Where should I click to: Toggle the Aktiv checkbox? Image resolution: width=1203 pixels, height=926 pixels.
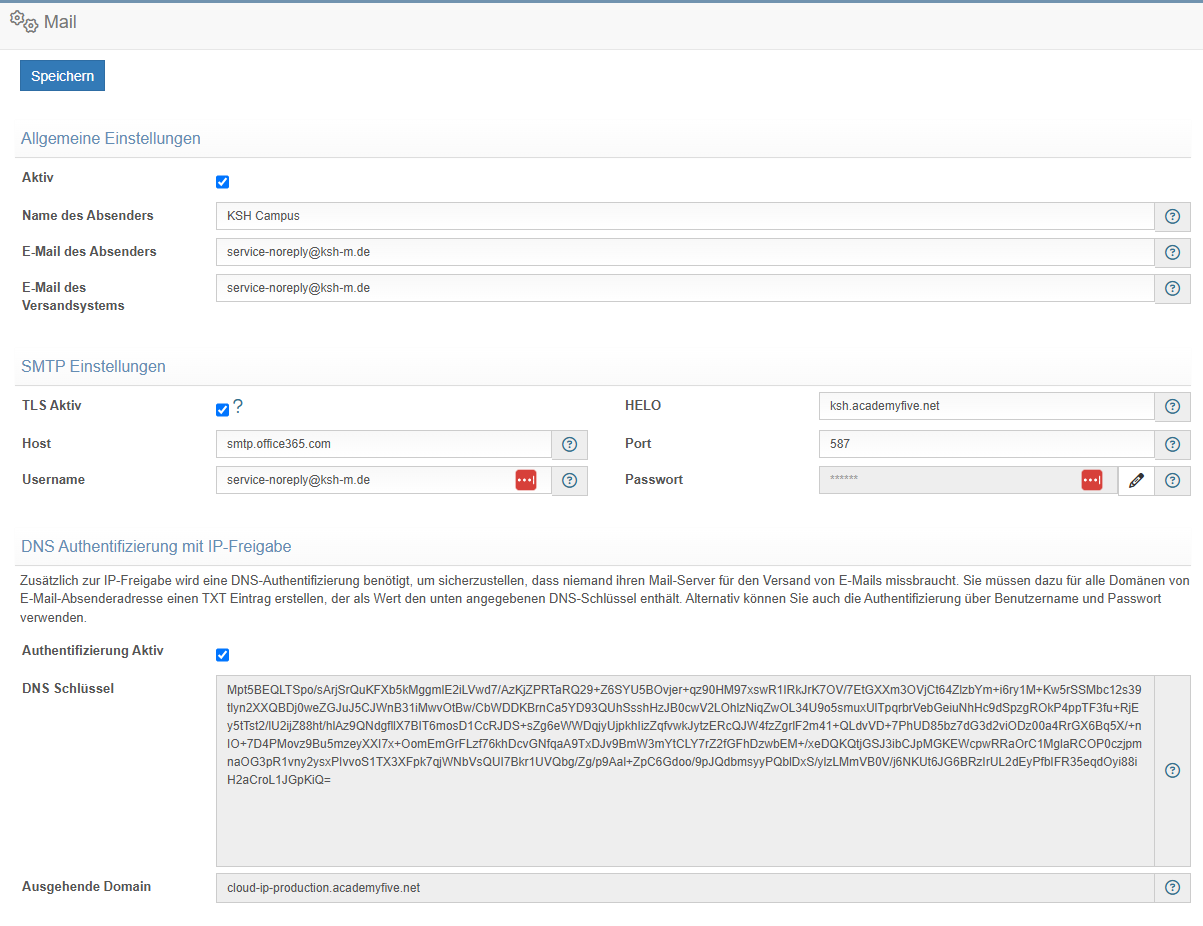(223, 182)
